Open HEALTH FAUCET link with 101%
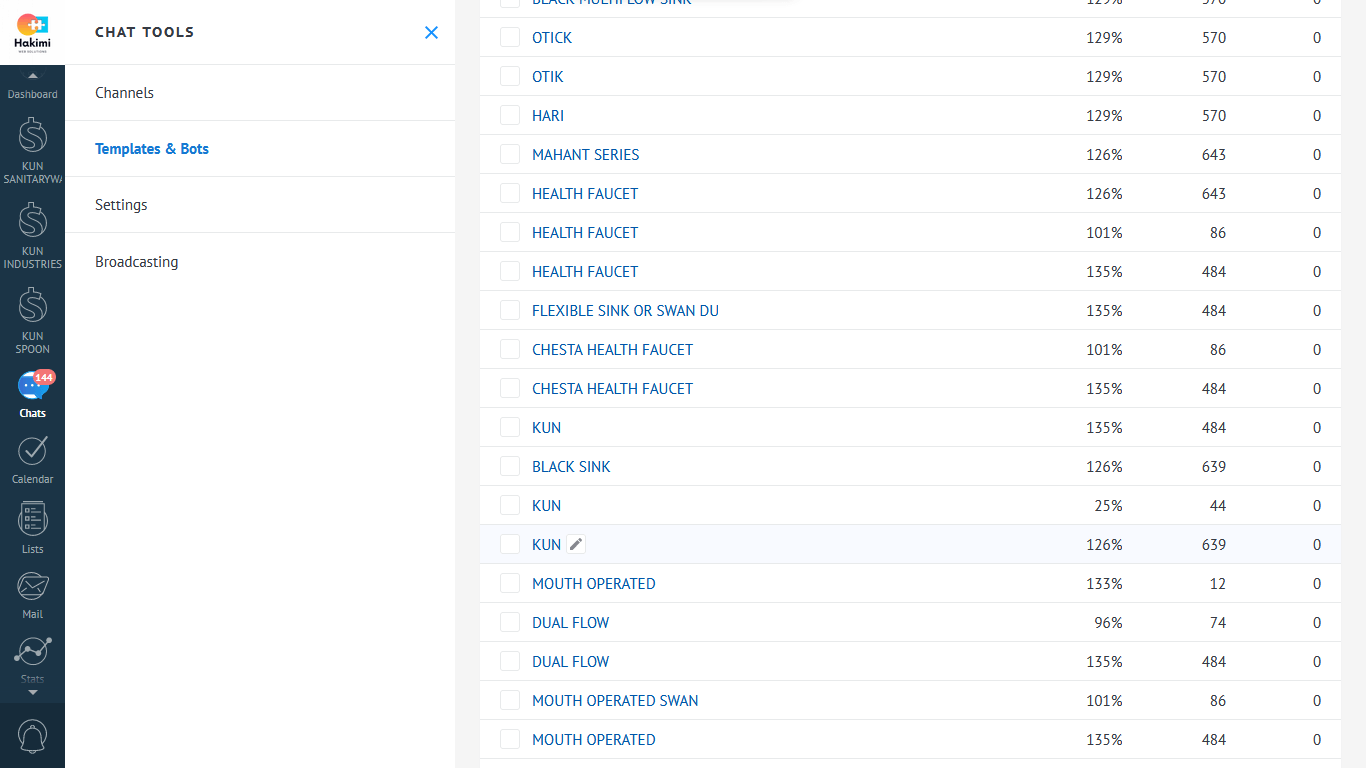 [585, 233]
